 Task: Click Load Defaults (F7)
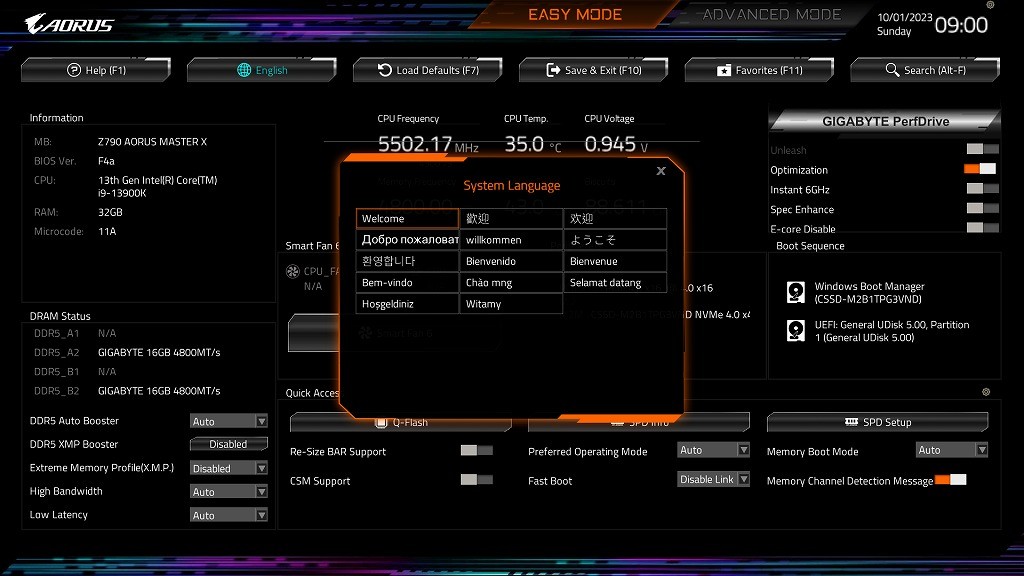428,70
